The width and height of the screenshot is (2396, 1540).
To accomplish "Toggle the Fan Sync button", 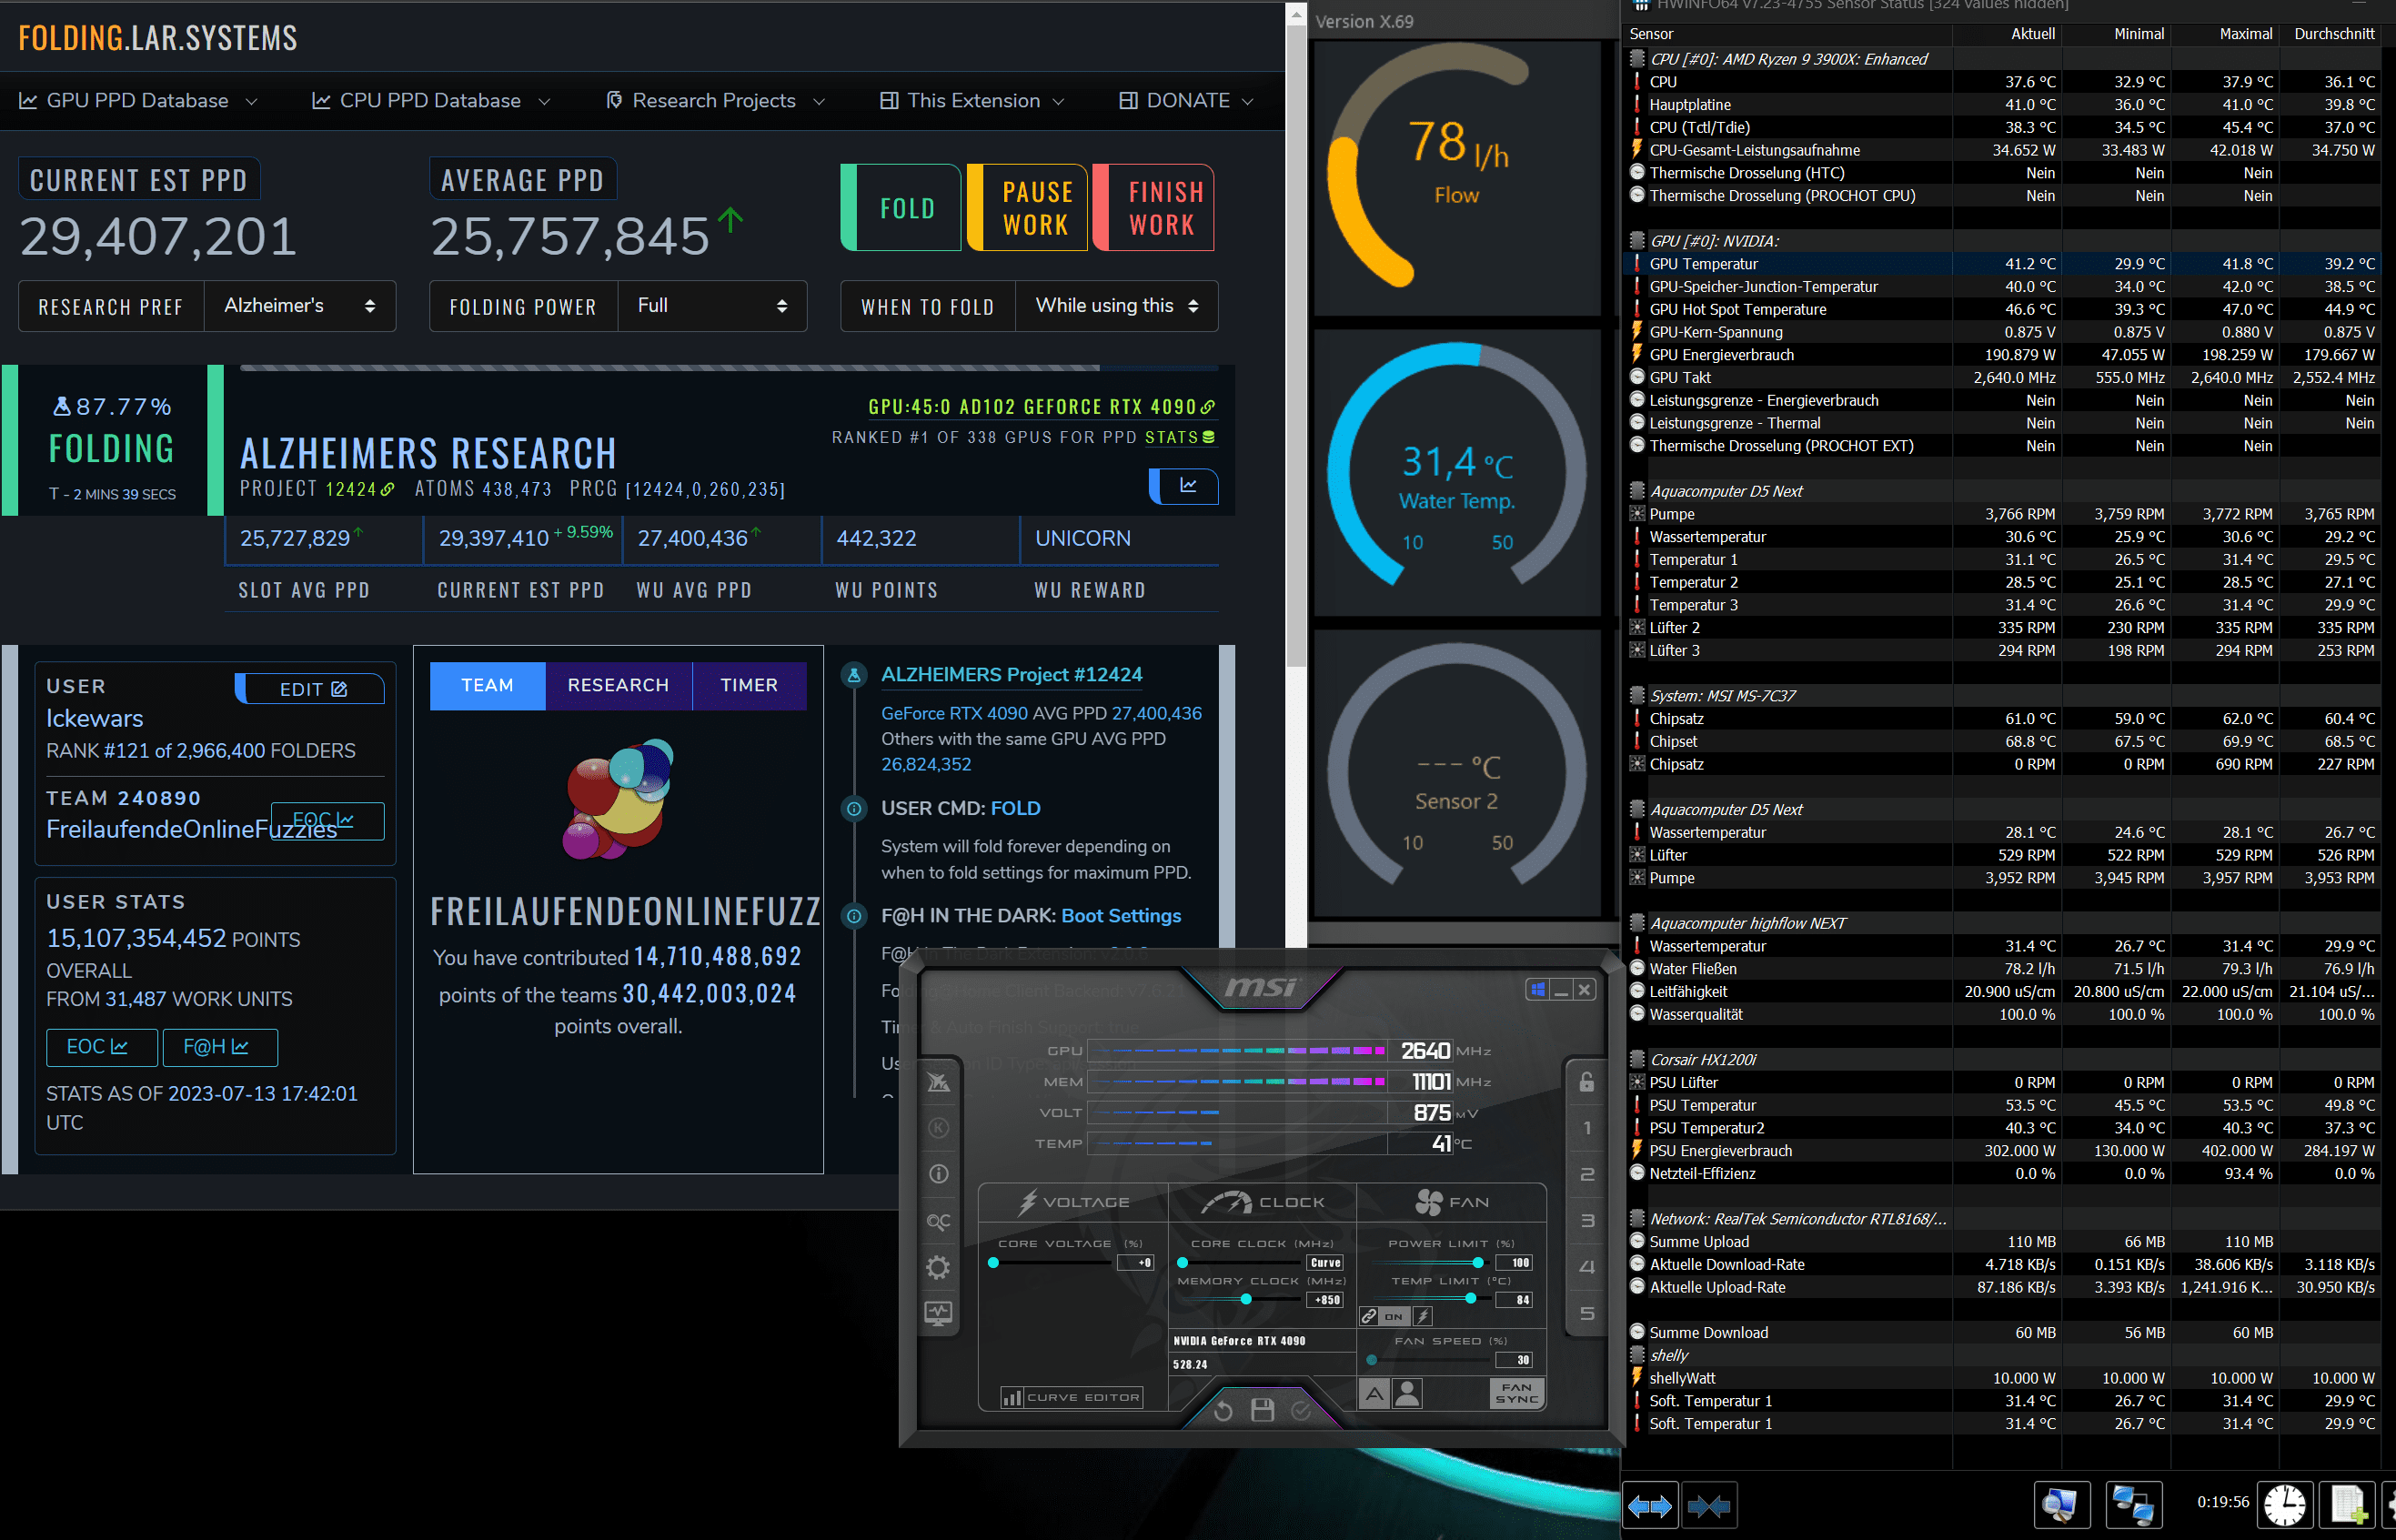I will pos(1516,1393).
